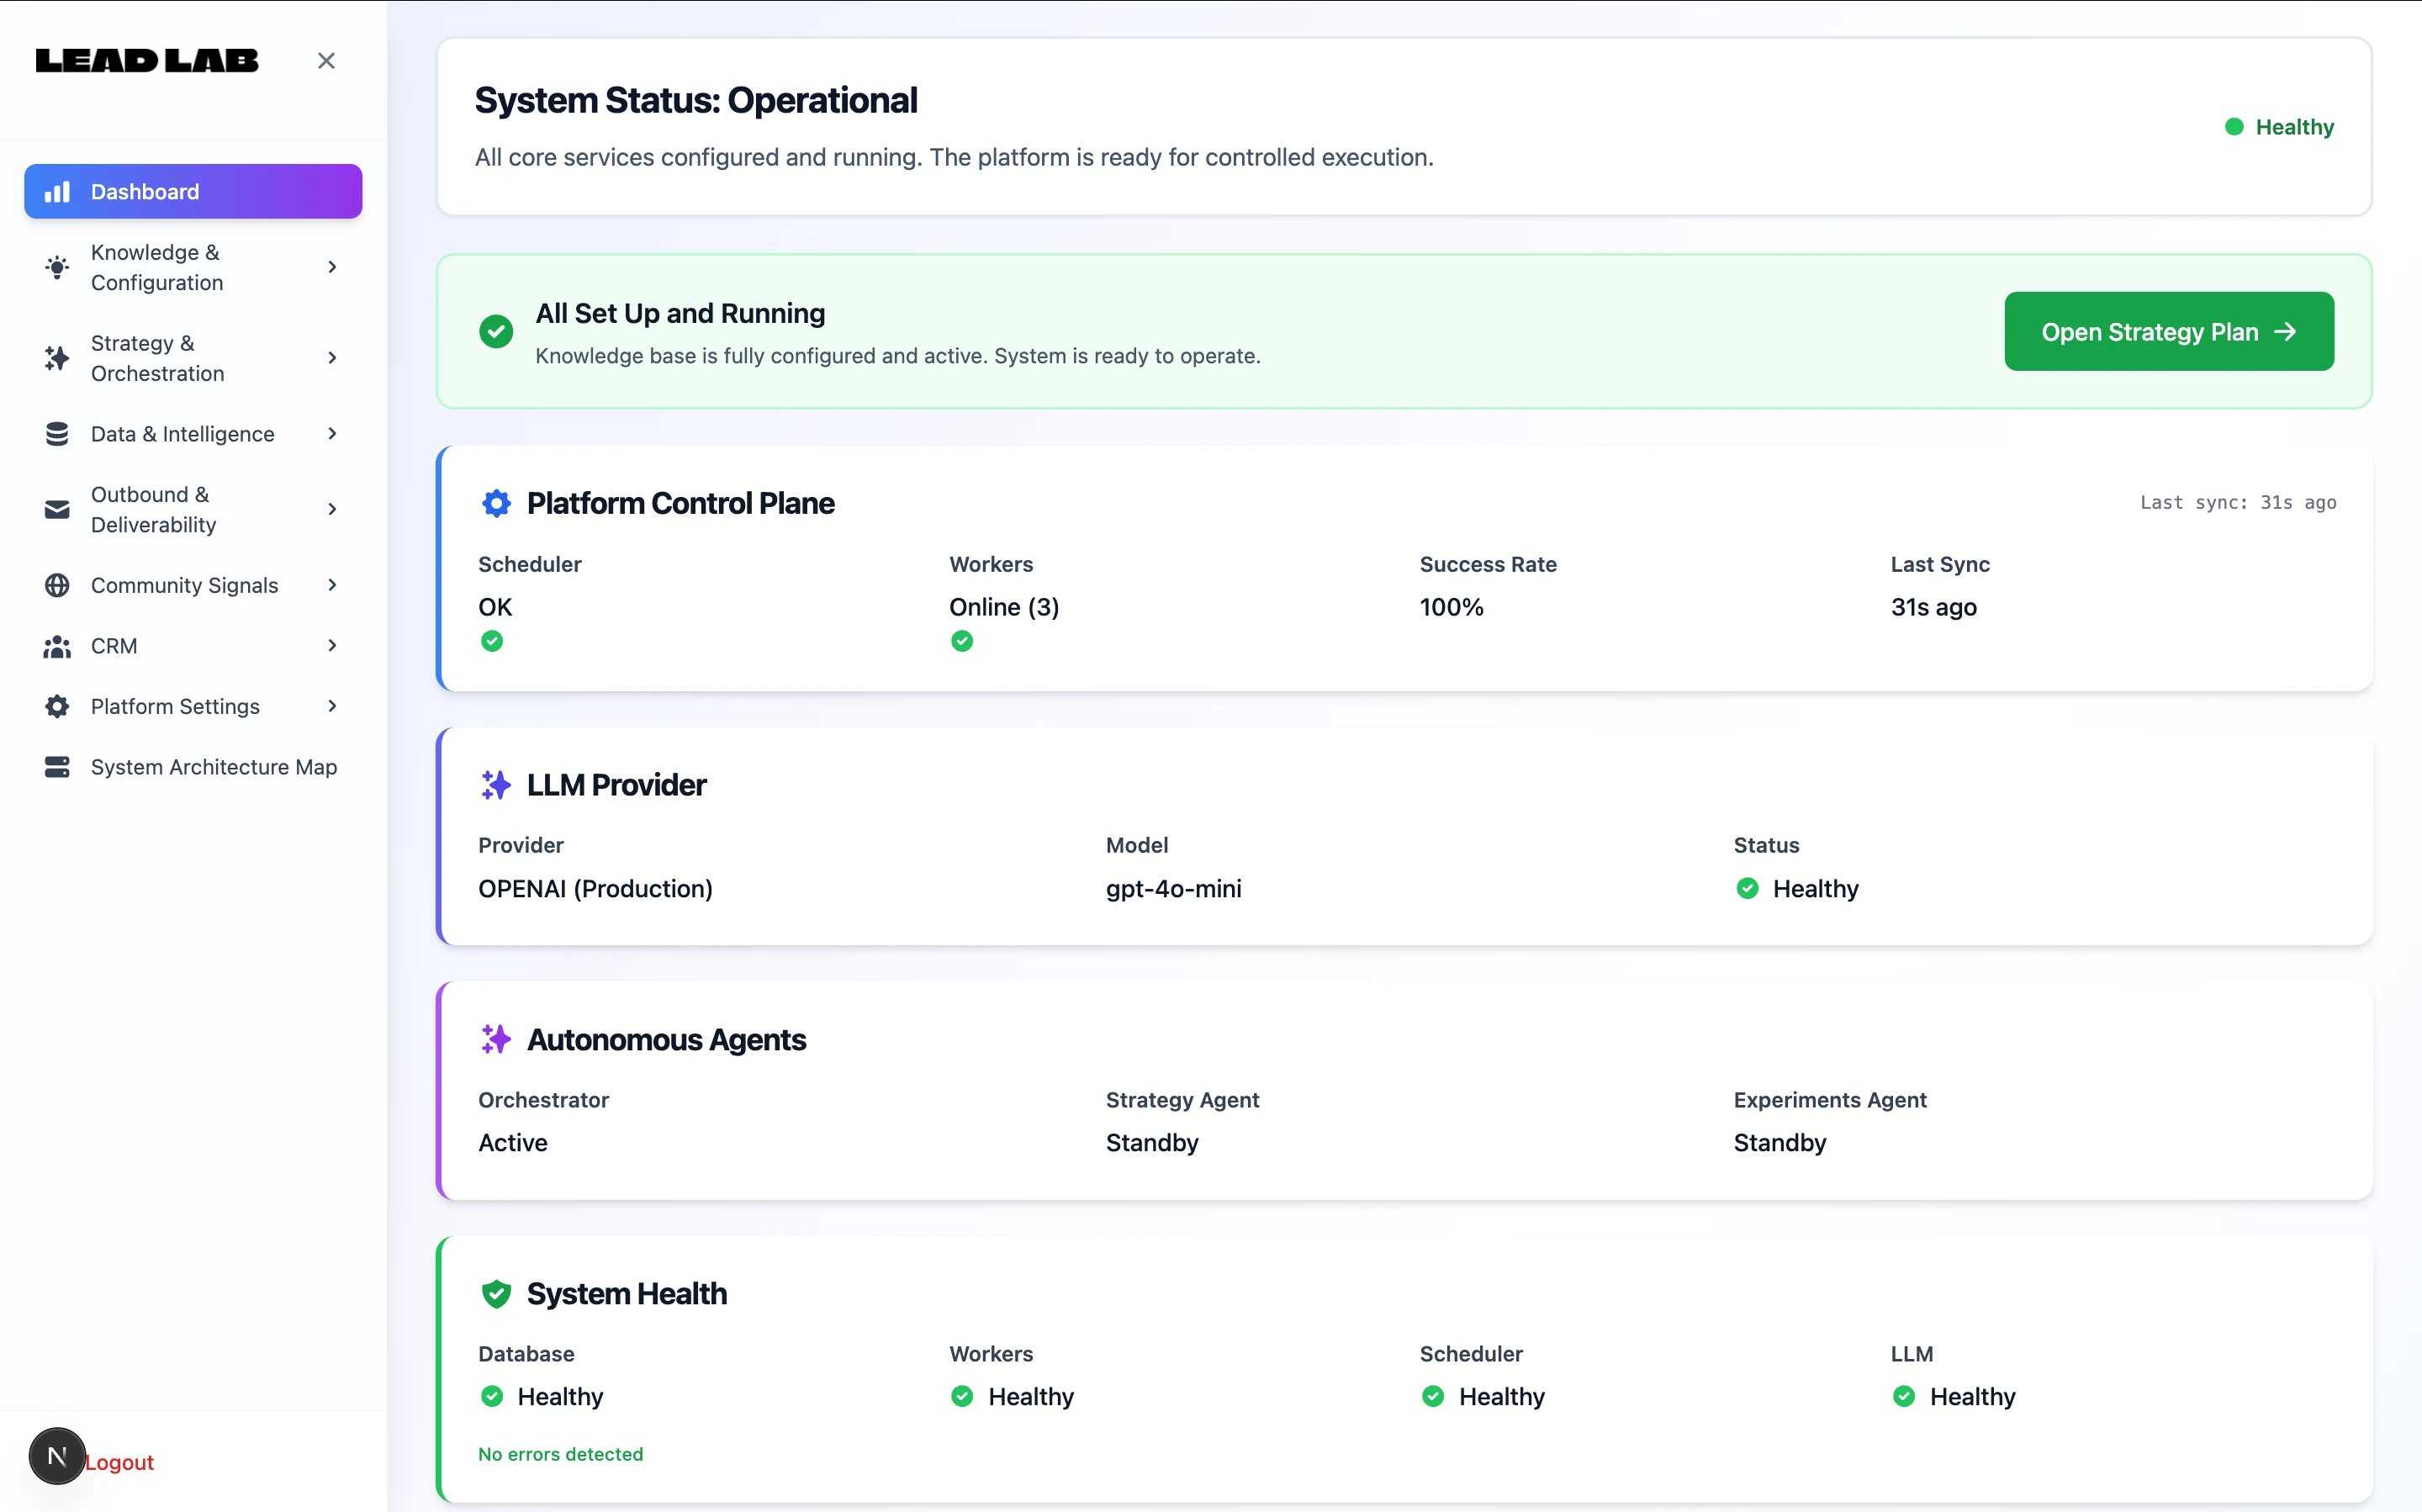
Task: Click the Community Signals globe icon
Action: [57, 585]
